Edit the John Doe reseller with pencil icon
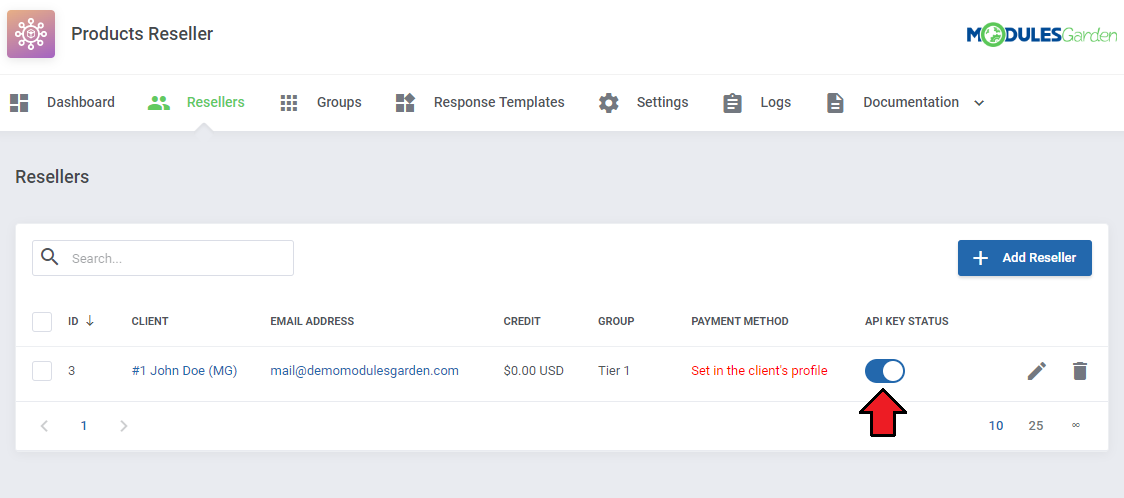The image size is (1124, 498). pos(1037,370)
